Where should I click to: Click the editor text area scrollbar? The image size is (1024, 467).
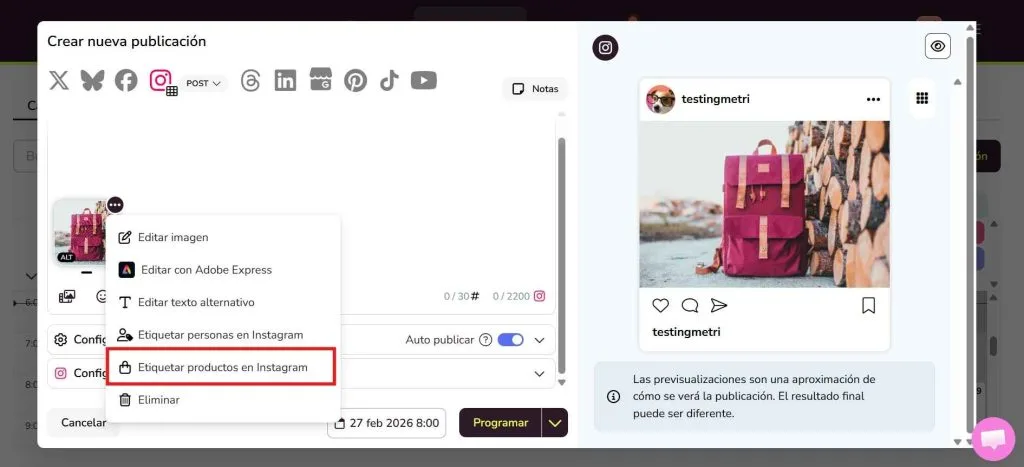click(x=562, y=255)
